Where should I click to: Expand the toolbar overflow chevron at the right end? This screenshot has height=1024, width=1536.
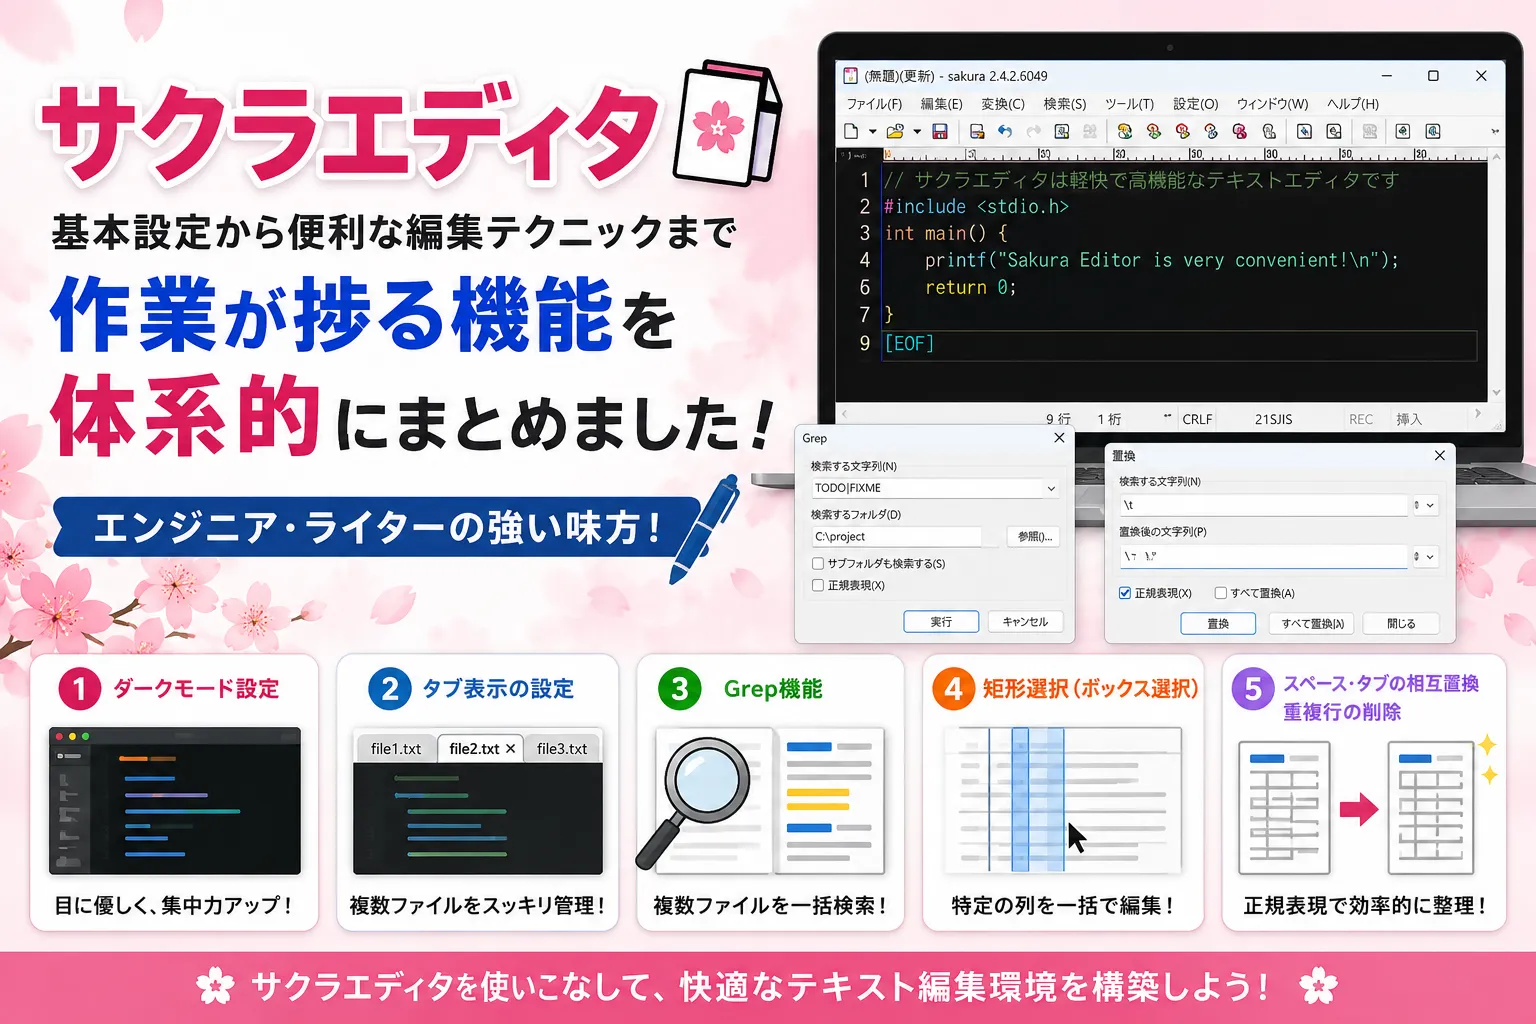(1495, 131)
